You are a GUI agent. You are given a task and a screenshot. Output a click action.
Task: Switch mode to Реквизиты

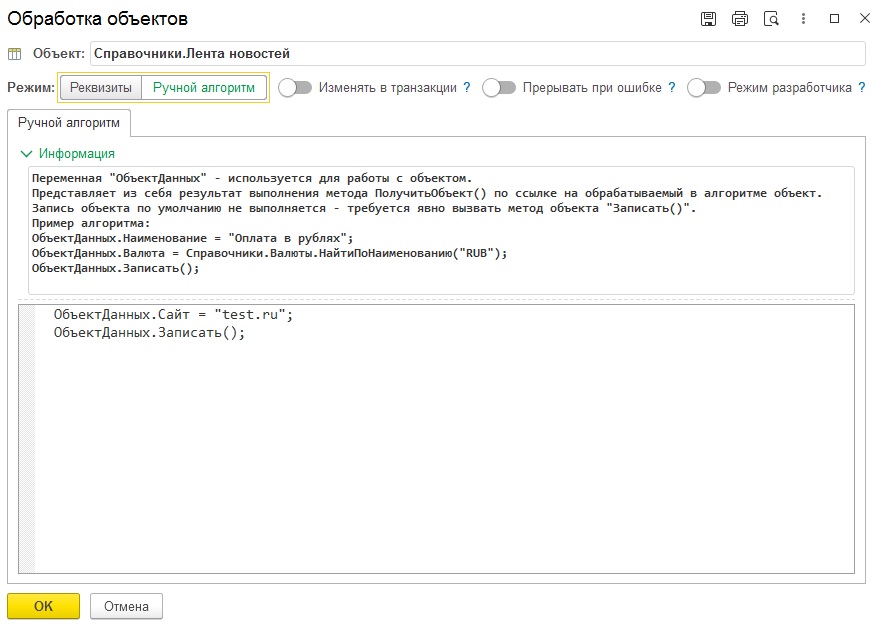coord(100,88)
